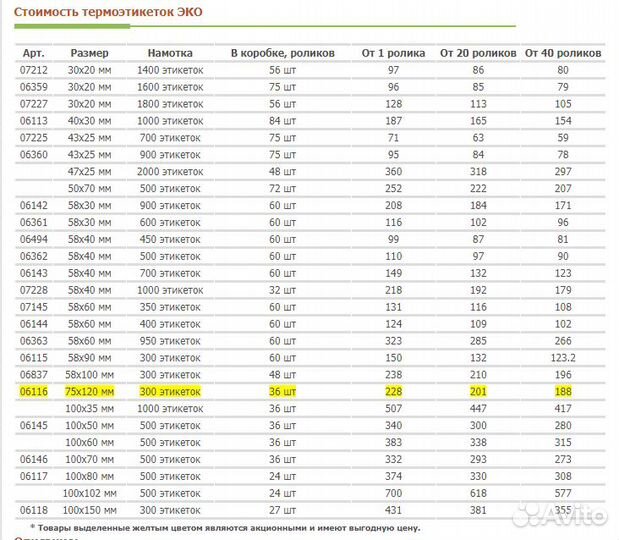Image resolution: width=619 pixels, height=540 pixels.
Task: Click the yellow-highlight footnote text below table
Action: coord(225,528)
